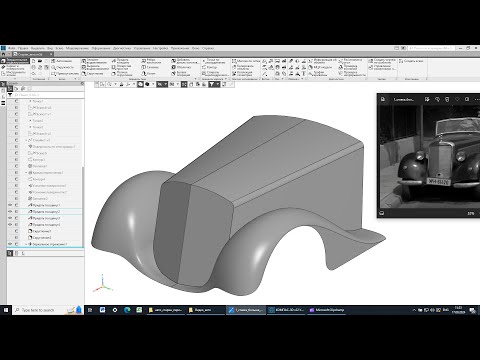Click the Сечение section tool
The image size is (480, 360).
[x=150, y=67]
